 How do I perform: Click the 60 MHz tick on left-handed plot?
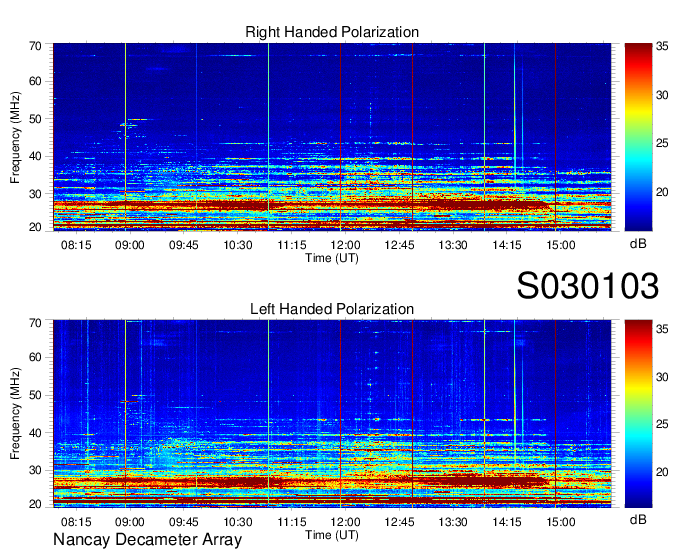pos(35,357)
